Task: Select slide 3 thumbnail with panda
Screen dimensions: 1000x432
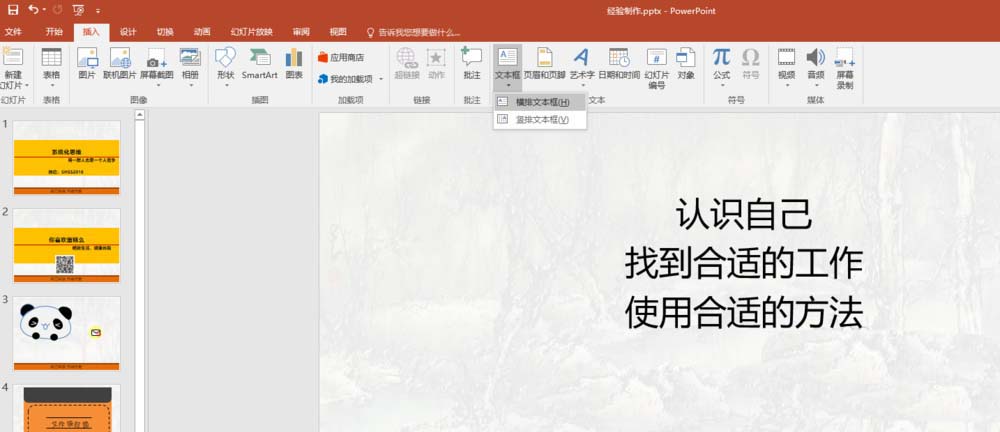Action: coord(66,334)
